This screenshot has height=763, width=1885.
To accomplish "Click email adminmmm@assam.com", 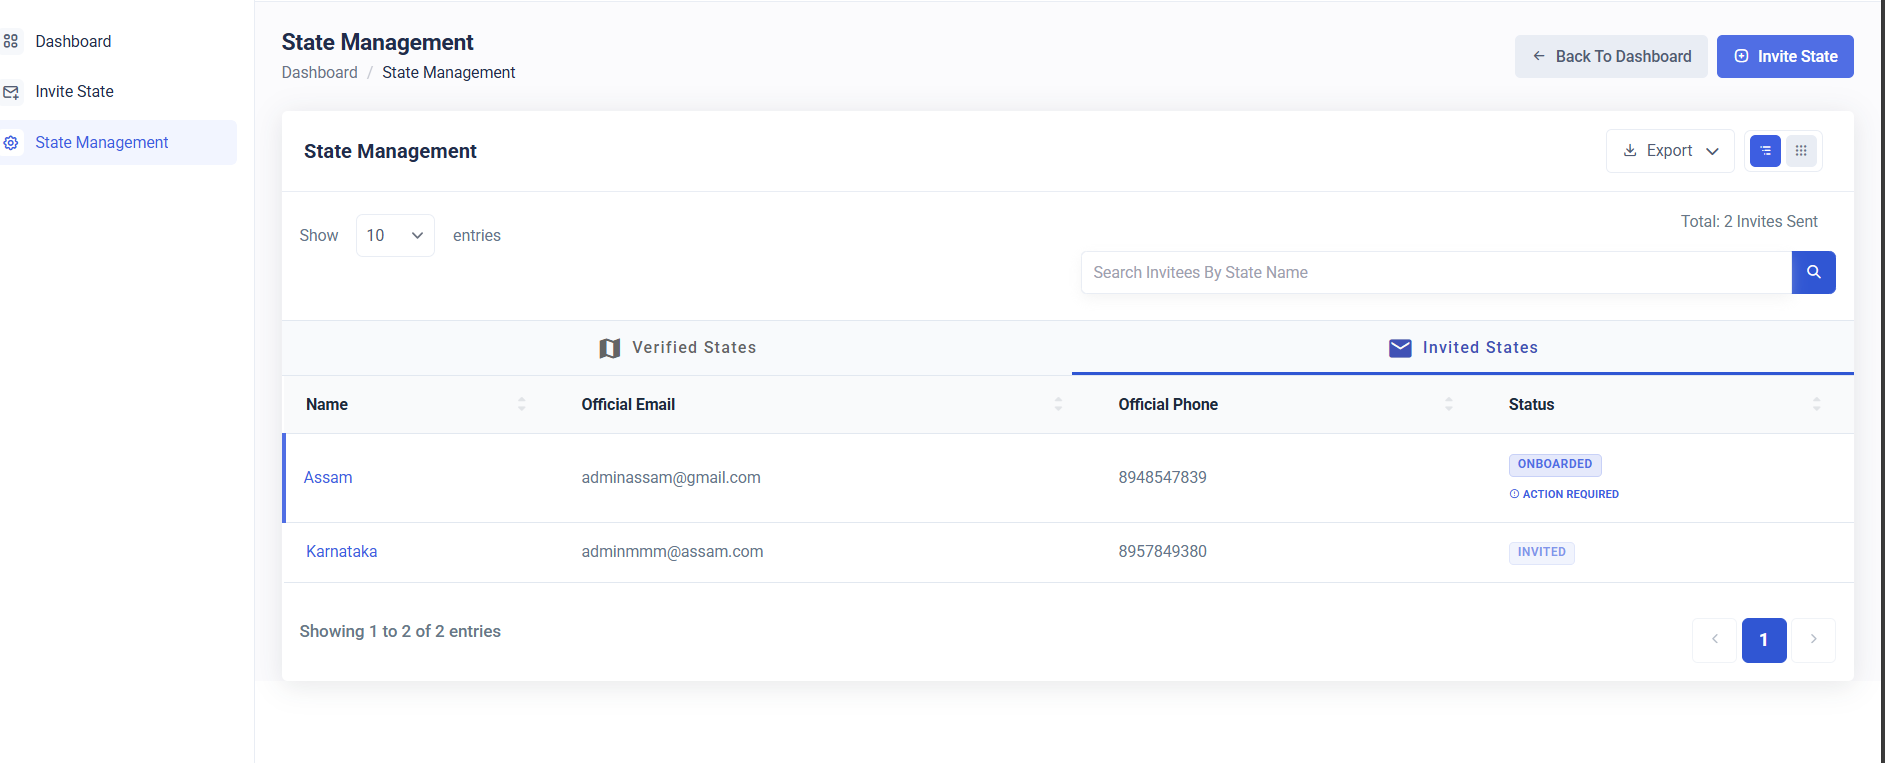I will tap(672, 552).
